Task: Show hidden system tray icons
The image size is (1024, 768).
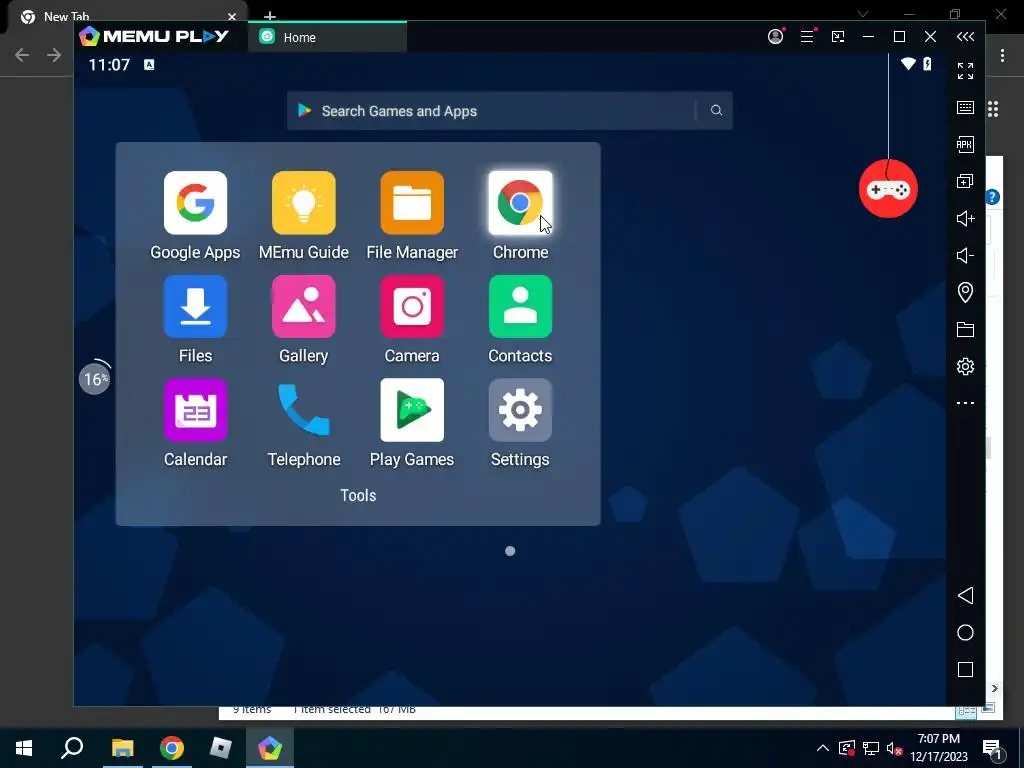Action: coord(823,748)
